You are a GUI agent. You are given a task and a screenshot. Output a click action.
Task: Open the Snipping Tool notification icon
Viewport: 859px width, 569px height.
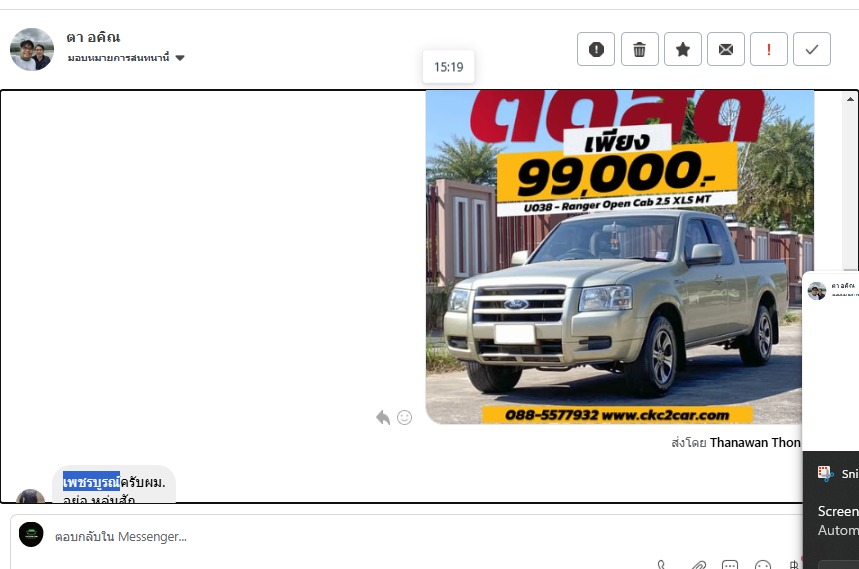point(825,473)
